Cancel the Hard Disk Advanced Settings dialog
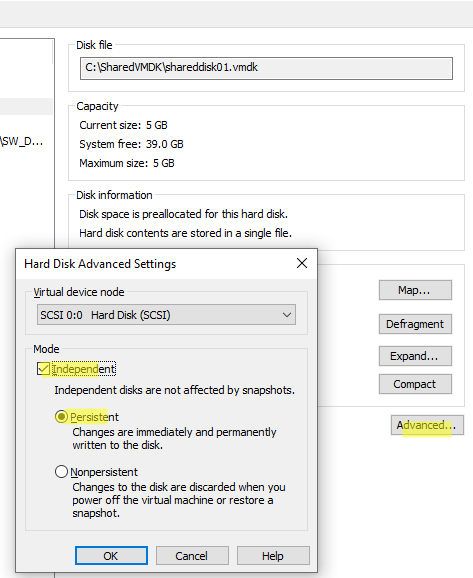This screenshot has height=578, width=473. click(x=192, y=556)
